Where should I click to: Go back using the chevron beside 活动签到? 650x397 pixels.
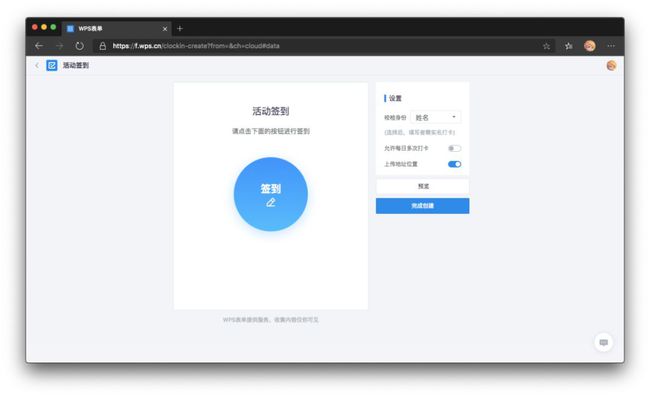pos(37,65)
